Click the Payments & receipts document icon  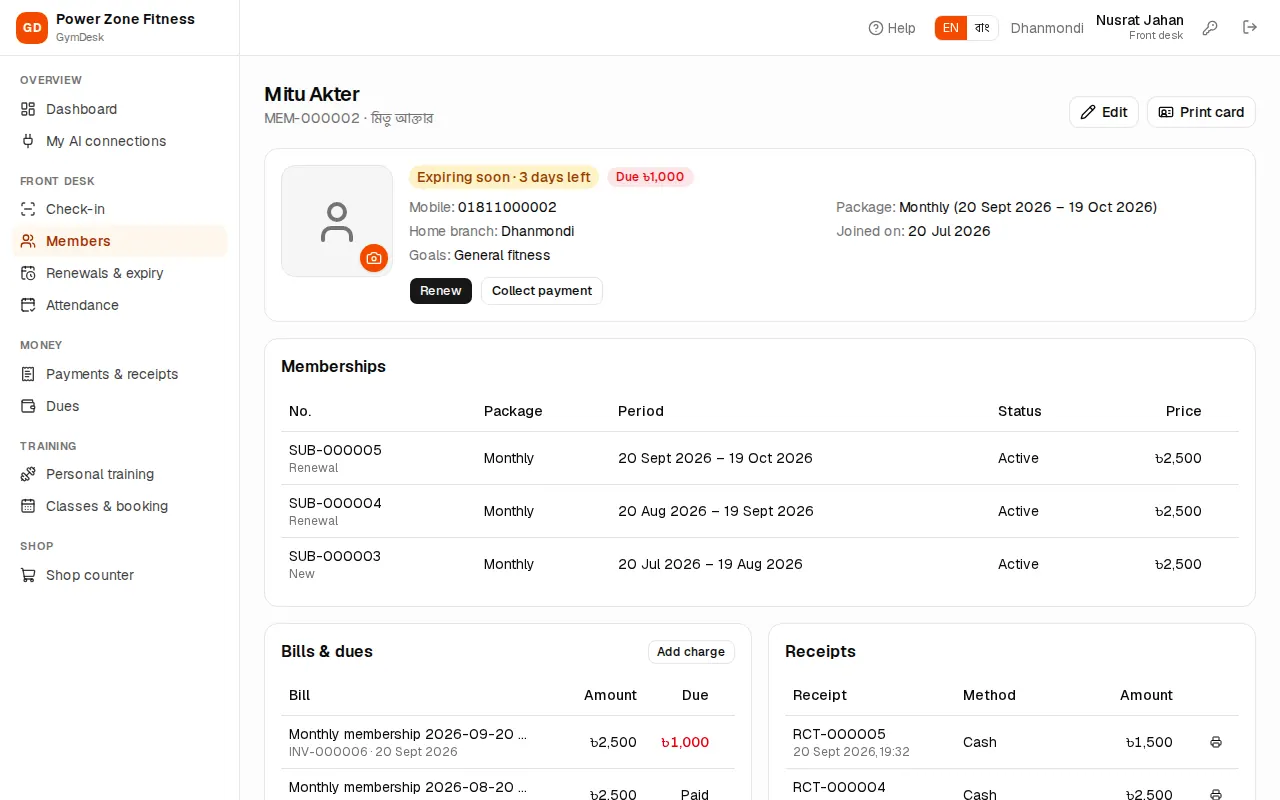pos(28,374)
